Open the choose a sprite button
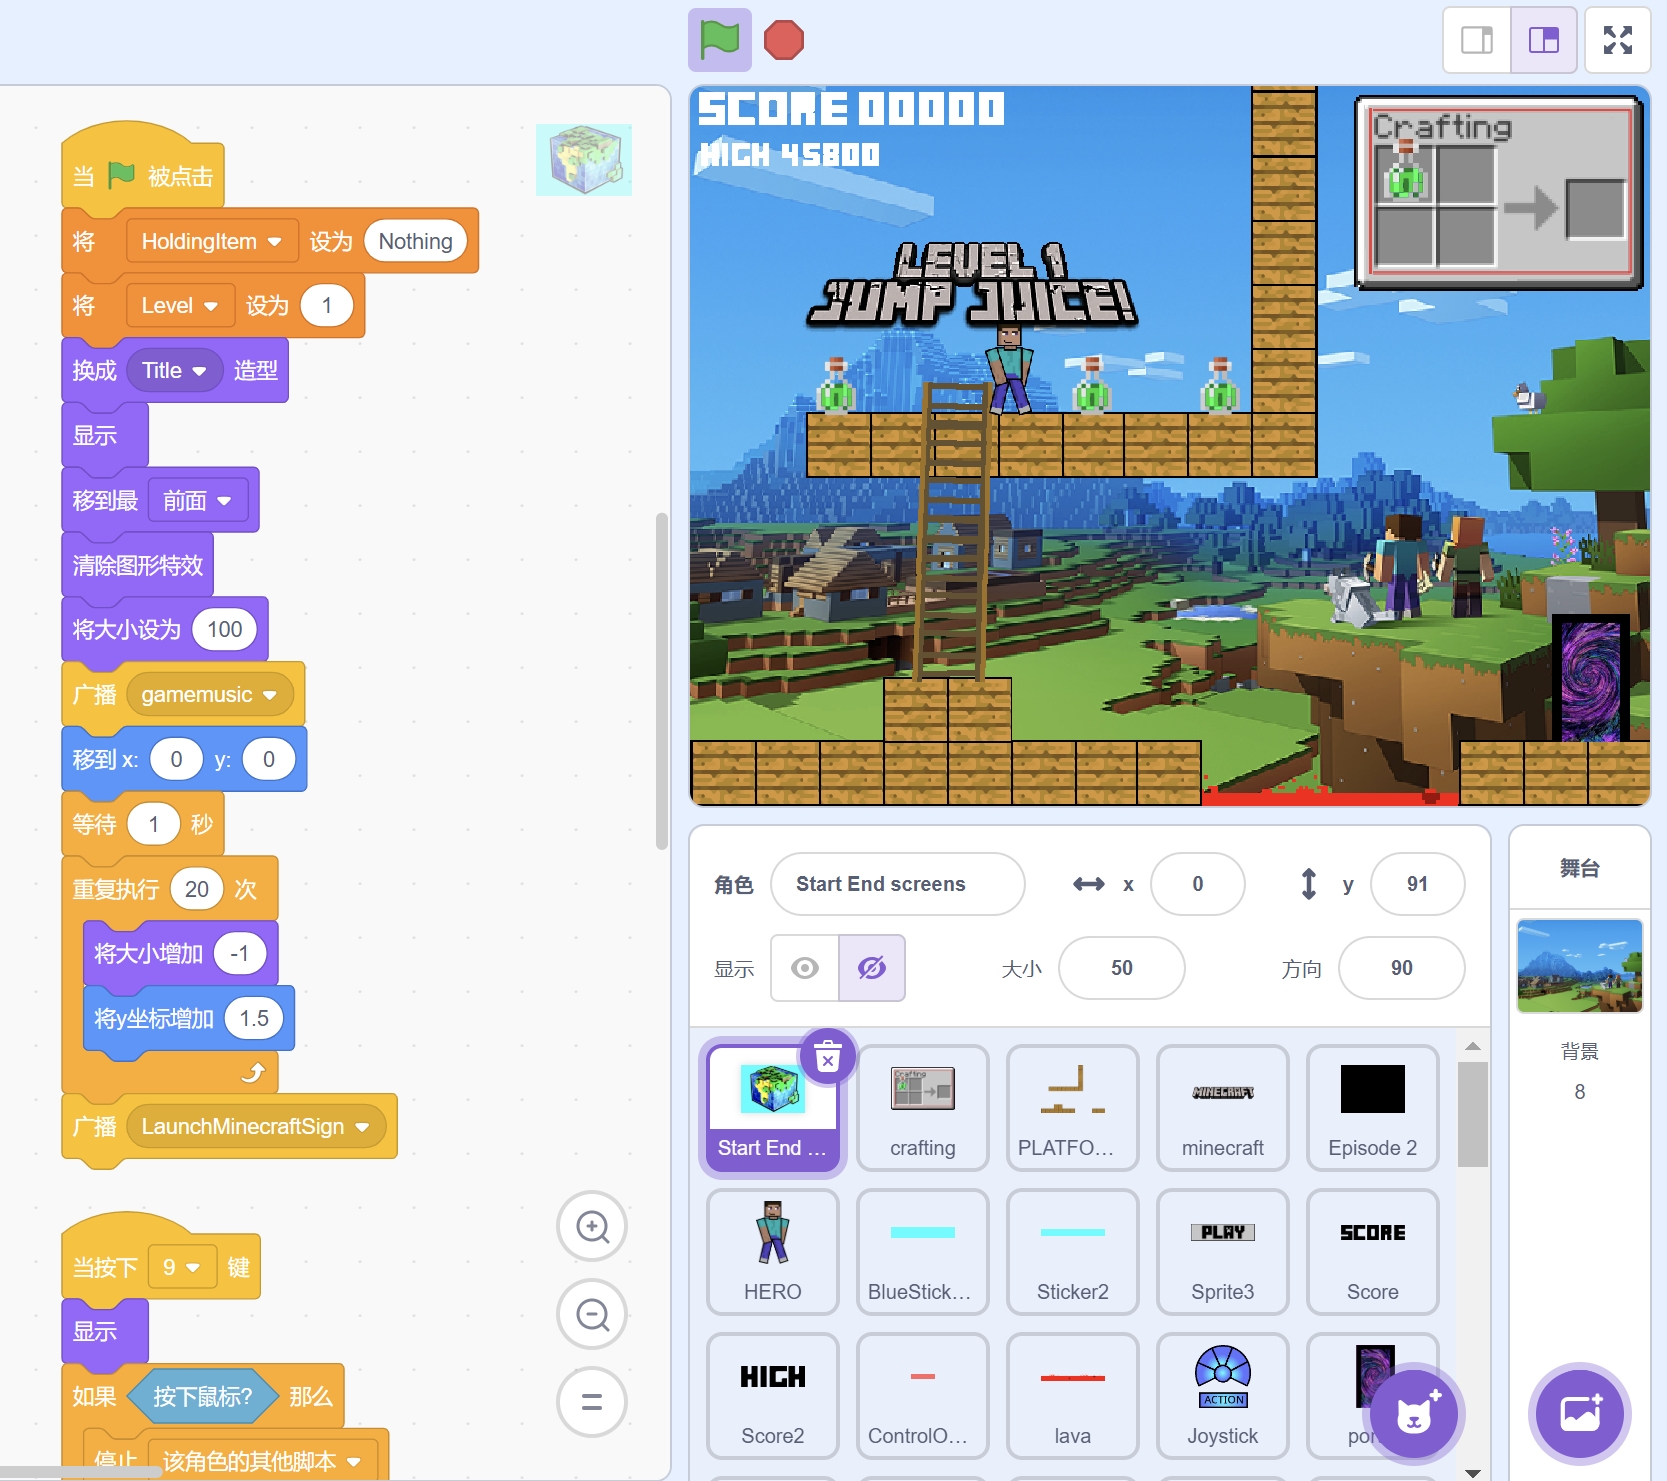The height and width of the screenshot is (1481, 1667). (1413, 1413)
